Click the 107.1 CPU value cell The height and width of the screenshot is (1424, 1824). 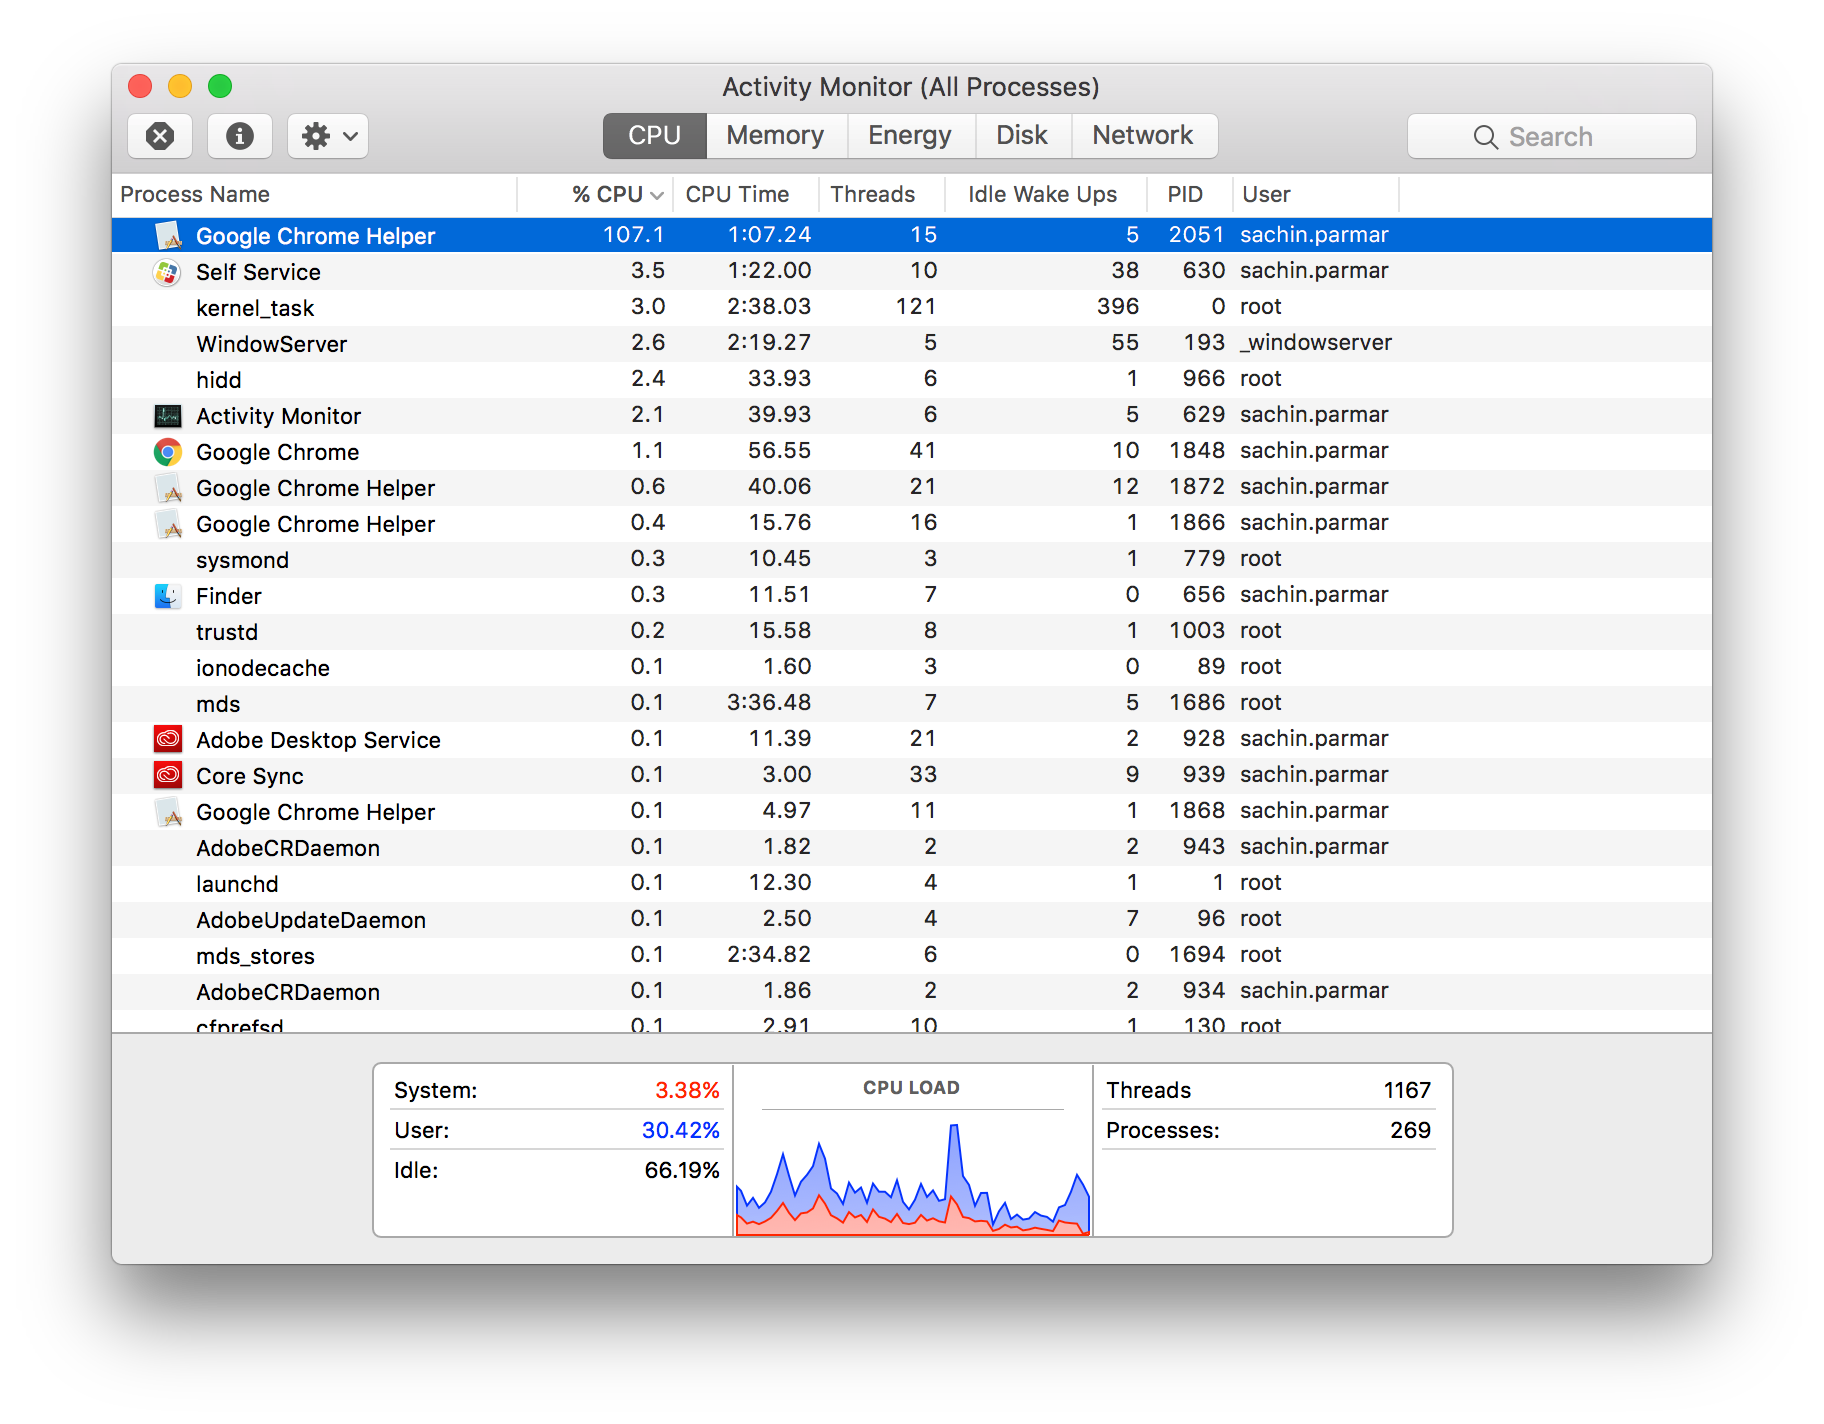633,234
